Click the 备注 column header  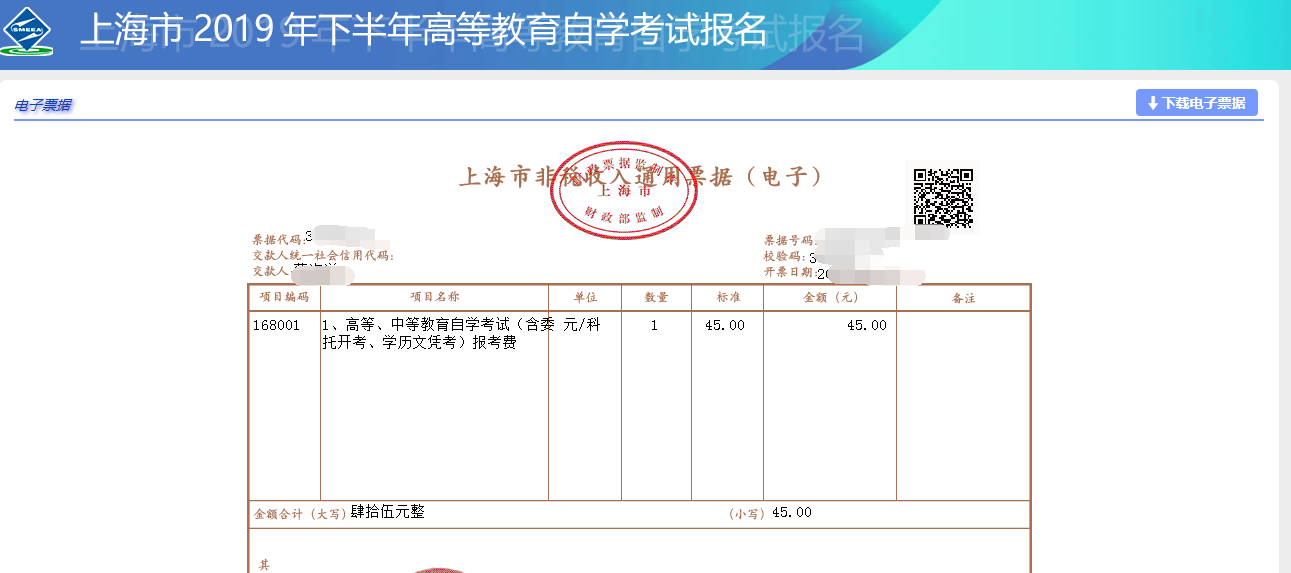click(963, 298)
